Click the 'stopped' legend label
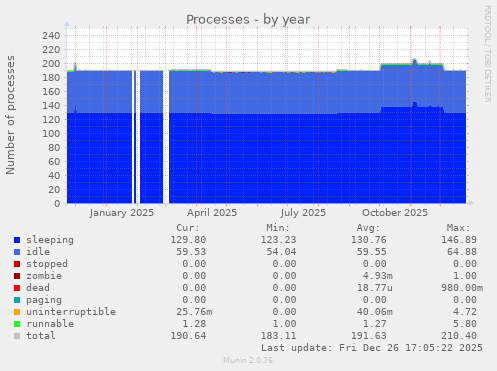The image size is (497, 371). coord(47,264)
